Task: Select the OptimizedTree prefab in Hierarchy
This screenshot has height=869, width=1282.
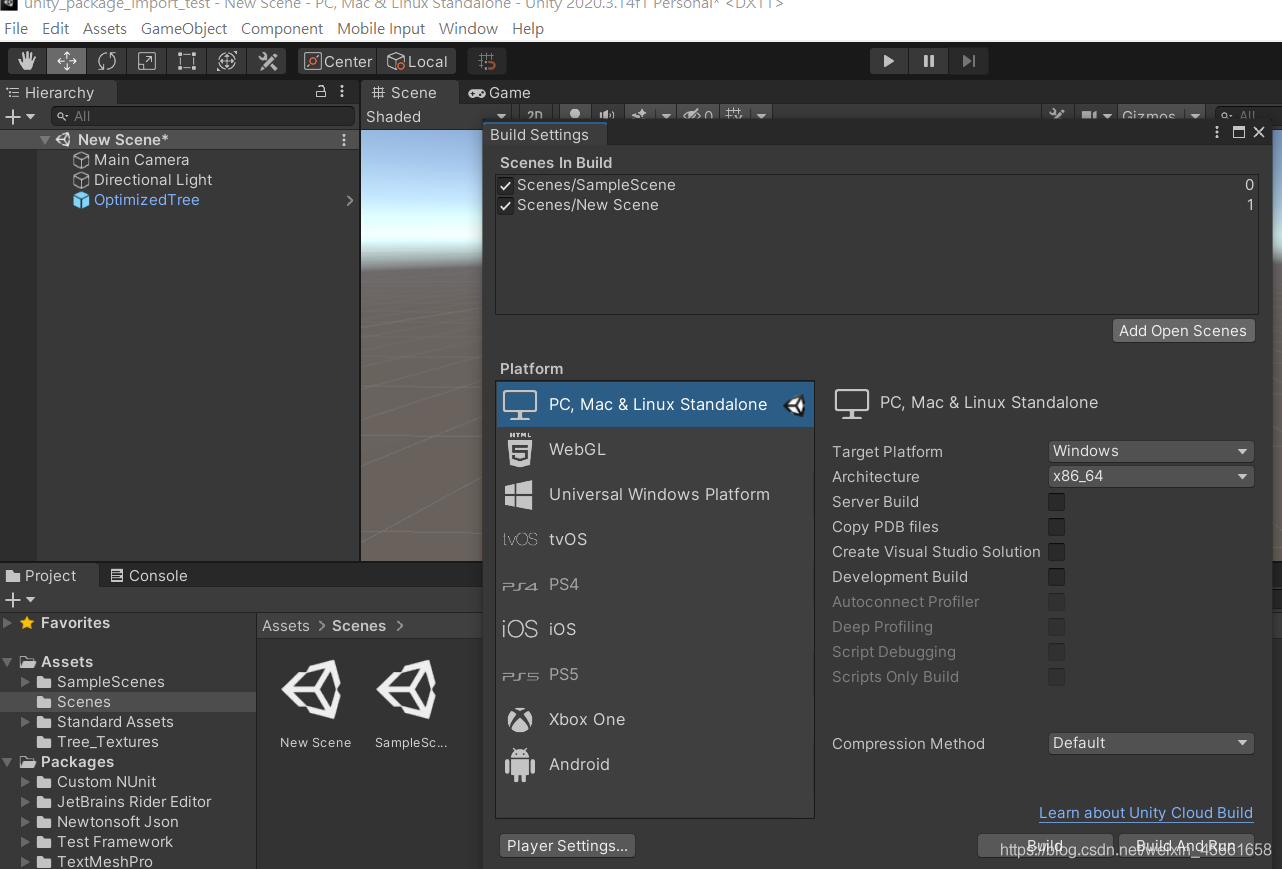Action: click(146, 200)
